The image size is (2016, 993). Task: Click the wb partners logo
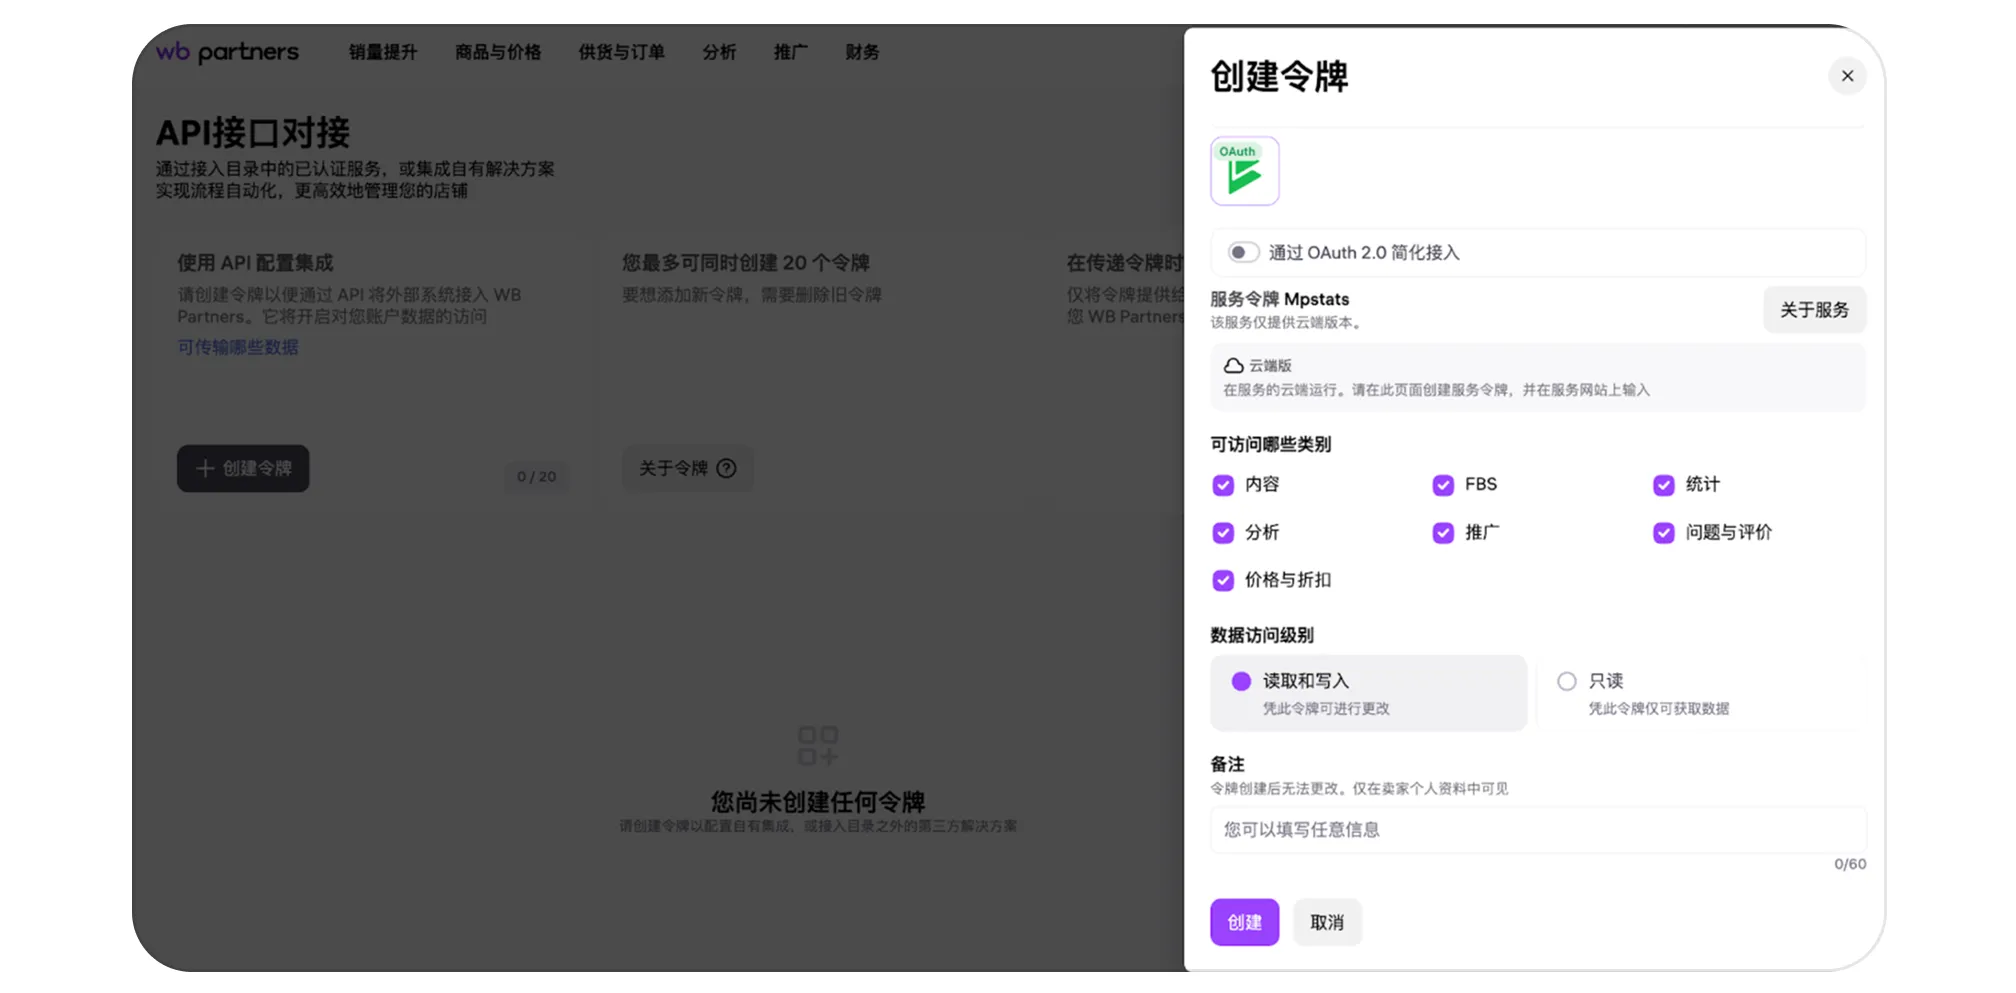click(x=226, y=52)
